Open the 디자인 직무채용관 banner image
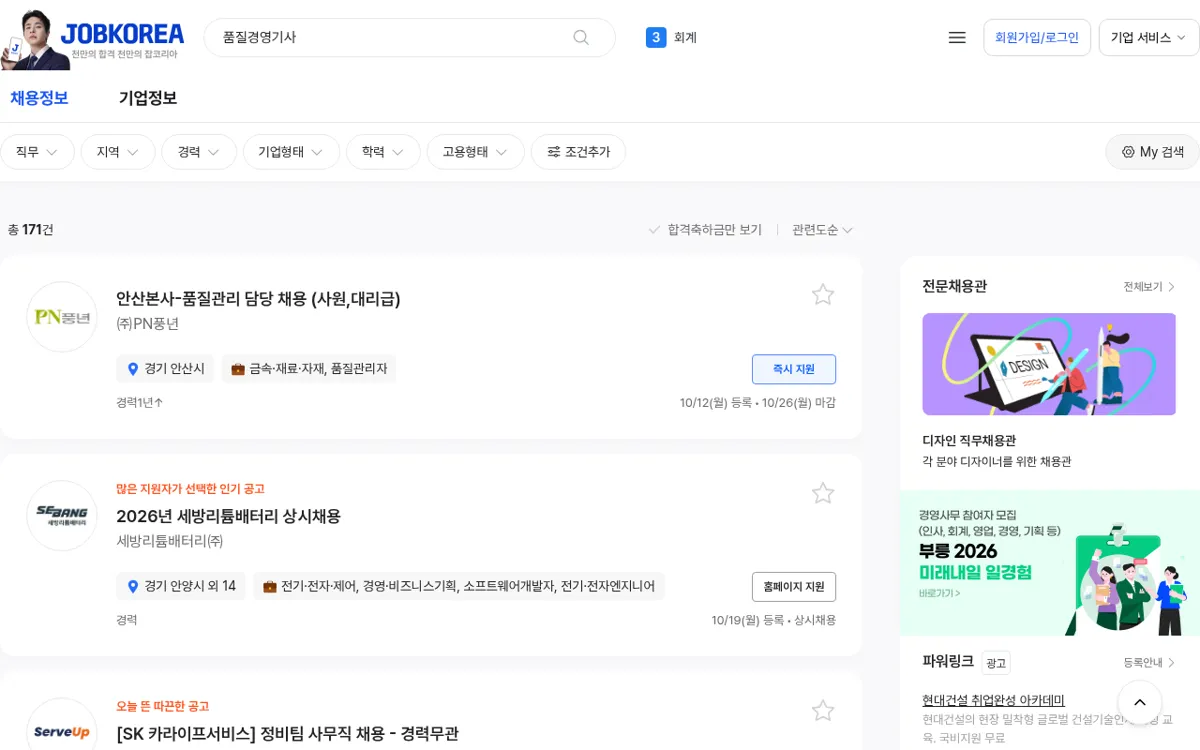Image resolution: width=1200 pixels, height=750 pixels. point(1049,364)
